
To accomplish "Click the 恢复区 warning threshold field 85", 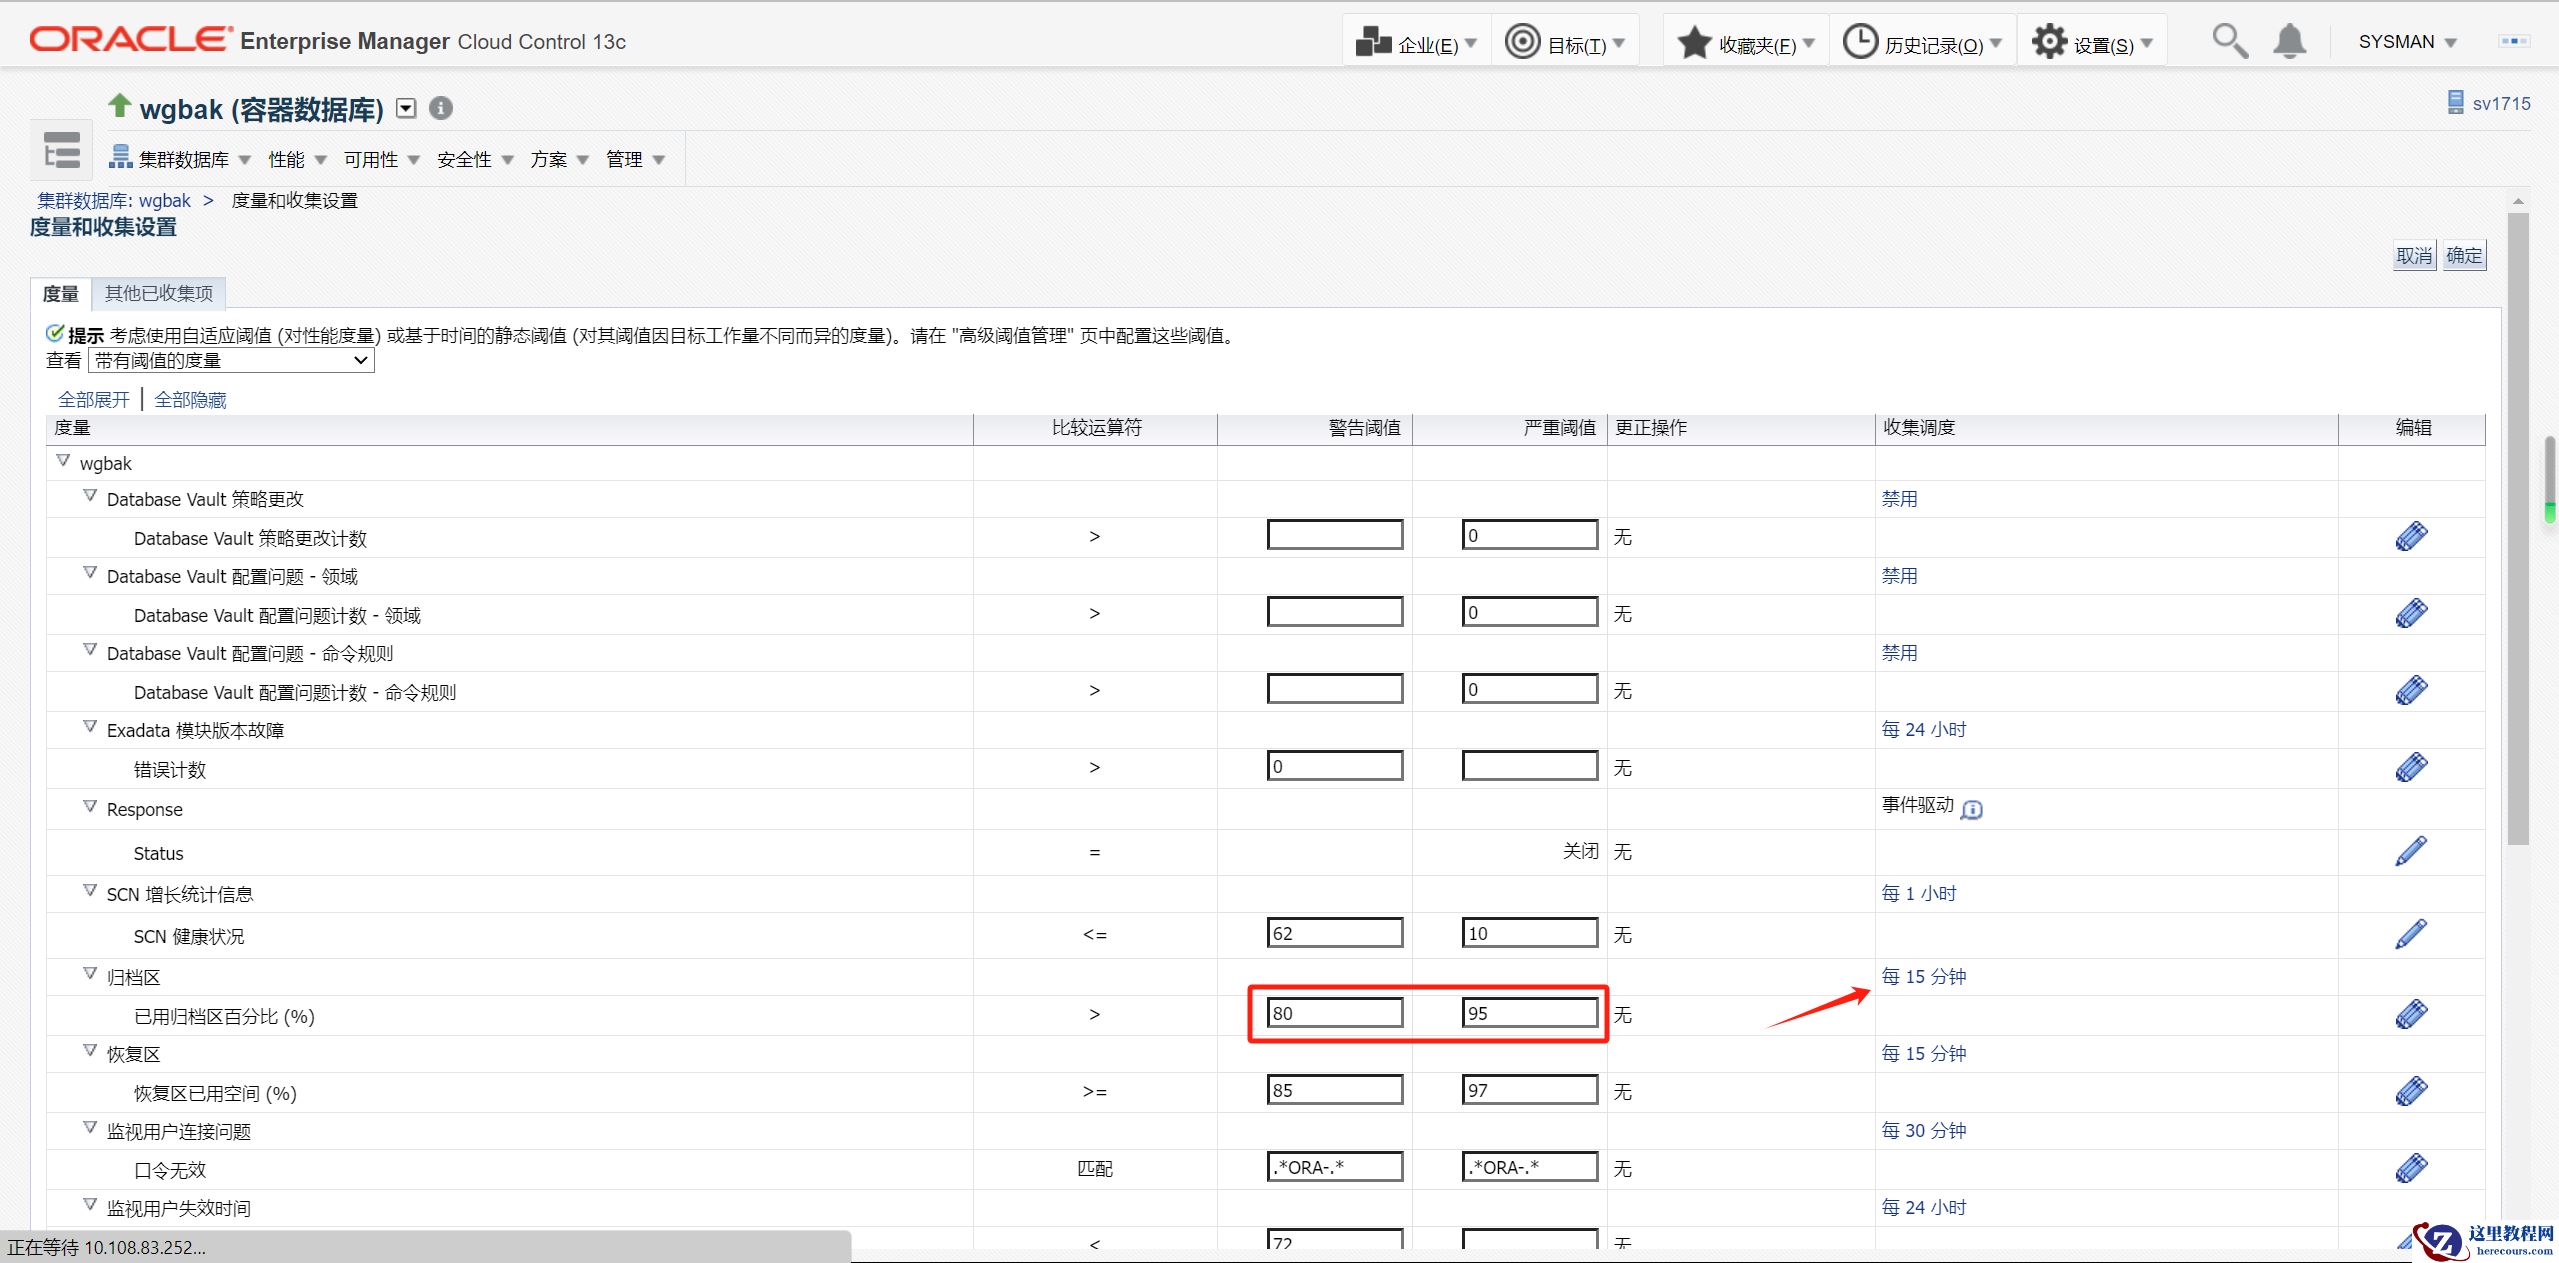I will click(1334, 1090).
